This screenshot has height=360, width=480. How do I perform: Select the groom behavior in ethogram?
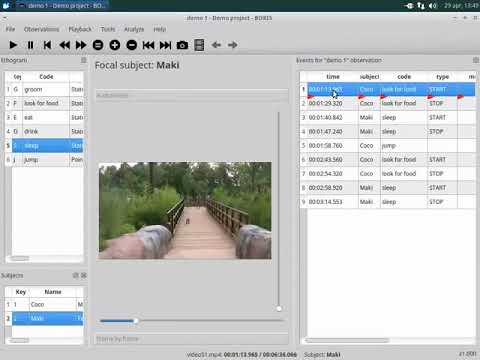click(x=44, y=89)
